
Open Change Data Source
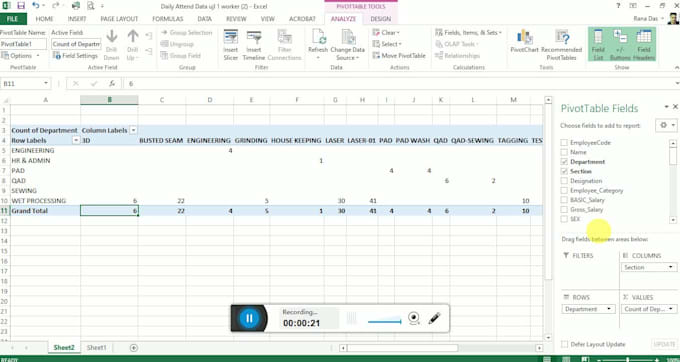click(x=347, y=45)
